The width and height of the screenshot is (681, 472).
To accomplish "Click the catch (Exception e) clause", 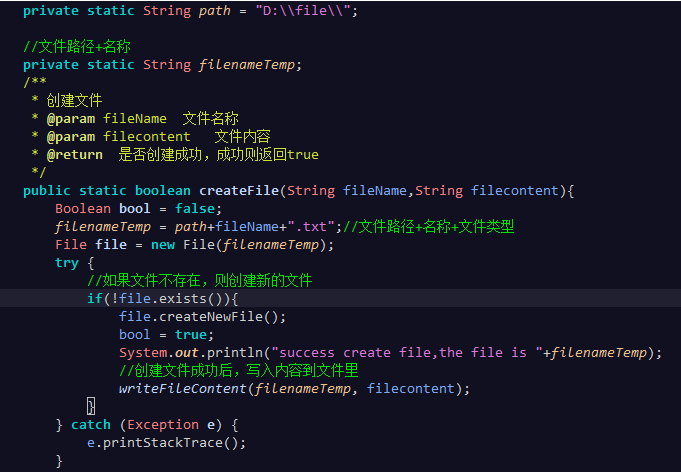I will (155, 425).
